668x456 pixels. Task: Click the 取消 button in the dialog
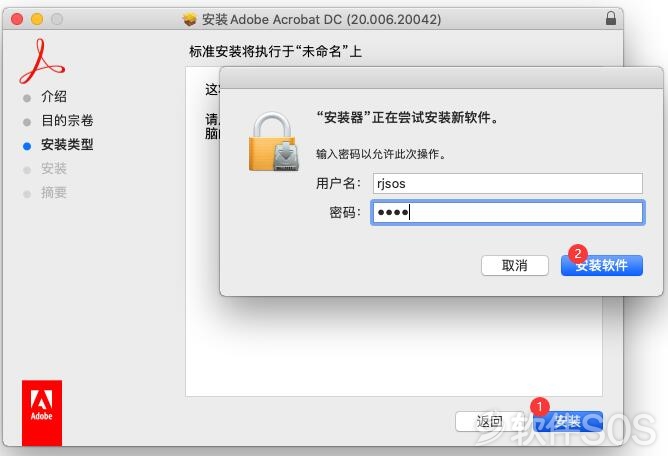(515, 266)
